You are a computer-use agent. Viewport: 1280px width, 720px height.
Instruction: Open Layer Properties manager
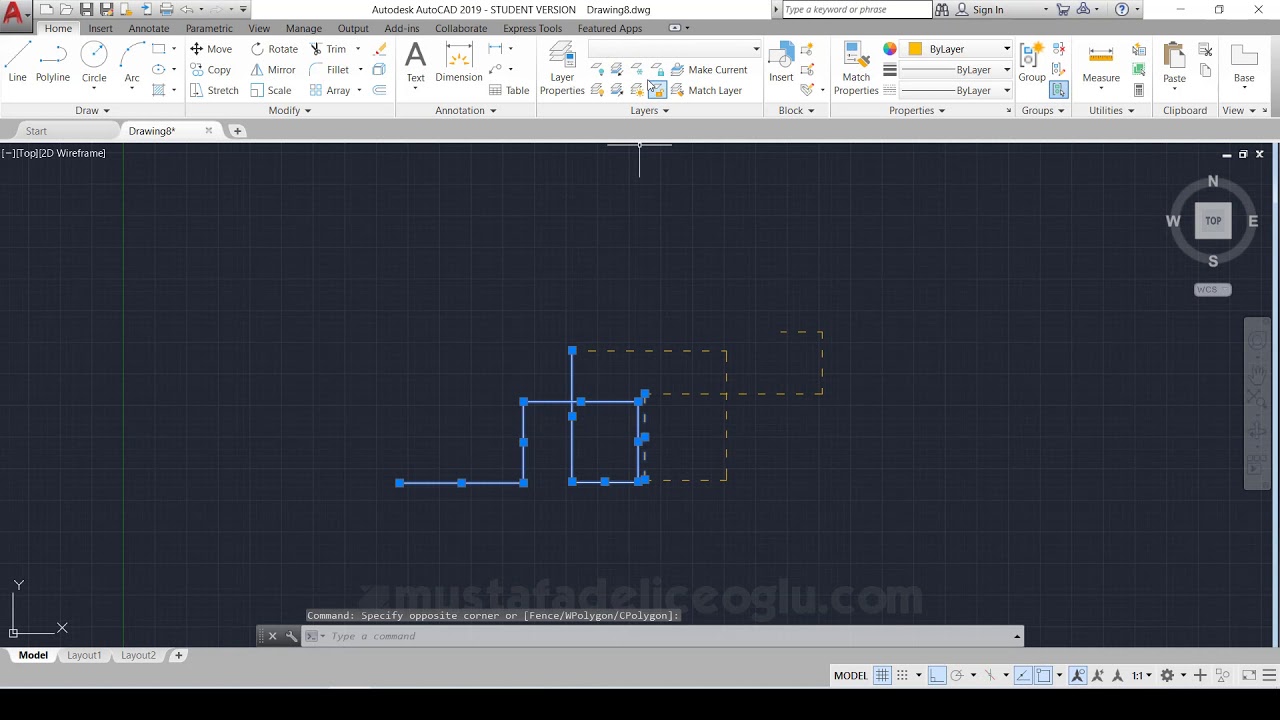(562, 68)
